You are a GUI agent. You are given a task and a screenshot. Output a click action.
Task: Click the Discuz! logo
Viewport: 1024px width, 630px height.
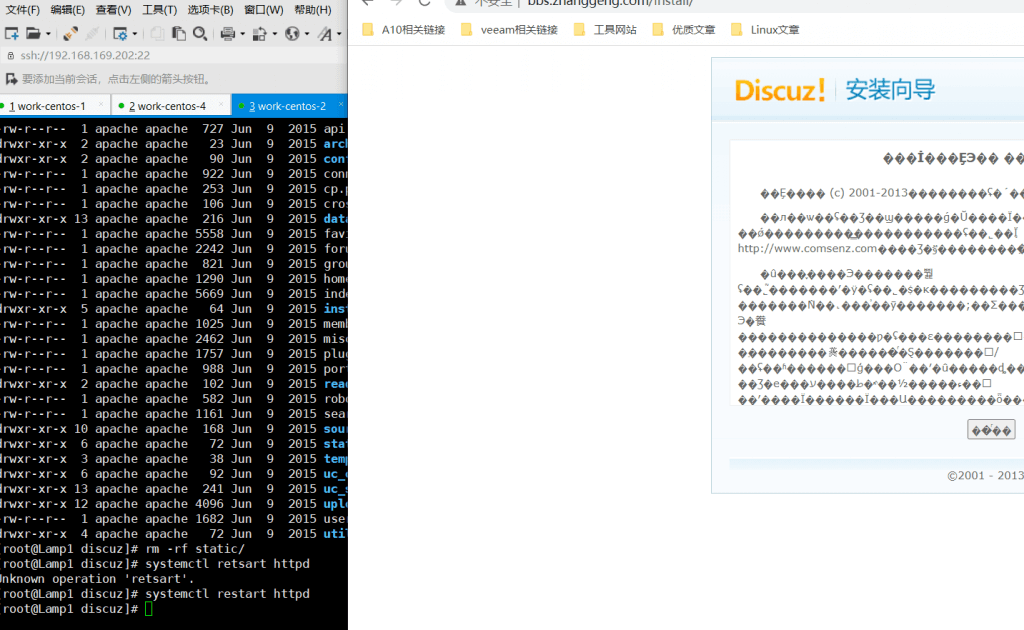(x=780, y=90)
